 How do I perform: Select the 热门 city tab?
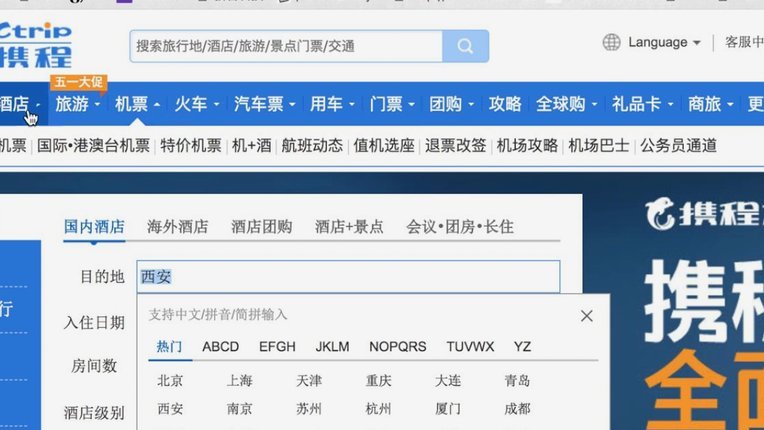169,346
